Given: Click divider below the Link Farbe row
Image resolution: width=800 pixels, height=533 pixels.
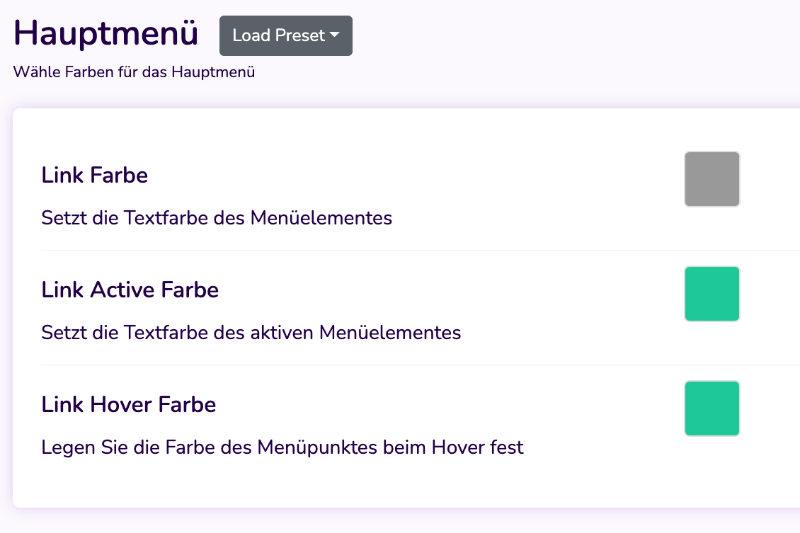Looking at the screenshot, I should click(420, 250).
